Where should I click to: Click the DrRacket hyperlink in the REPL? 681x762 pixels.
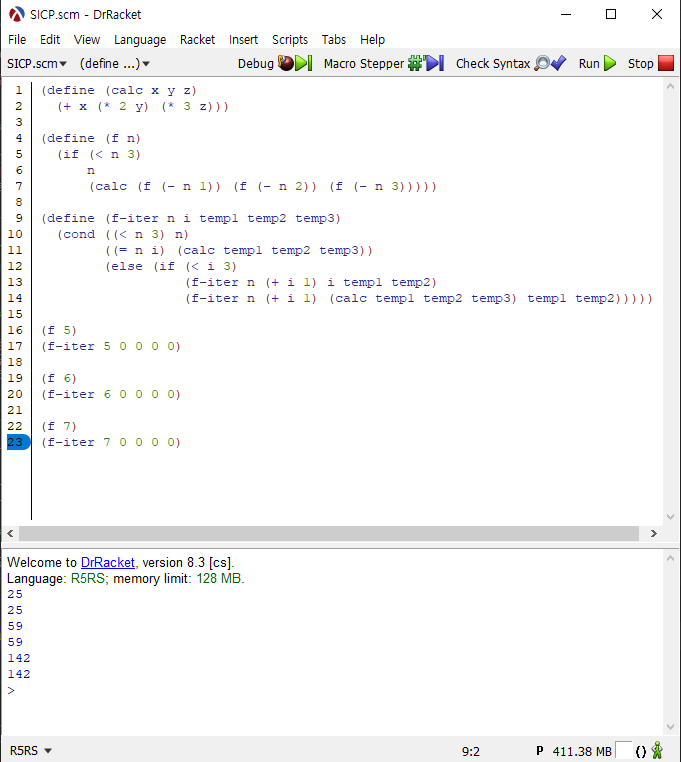(x=107, y=562)
